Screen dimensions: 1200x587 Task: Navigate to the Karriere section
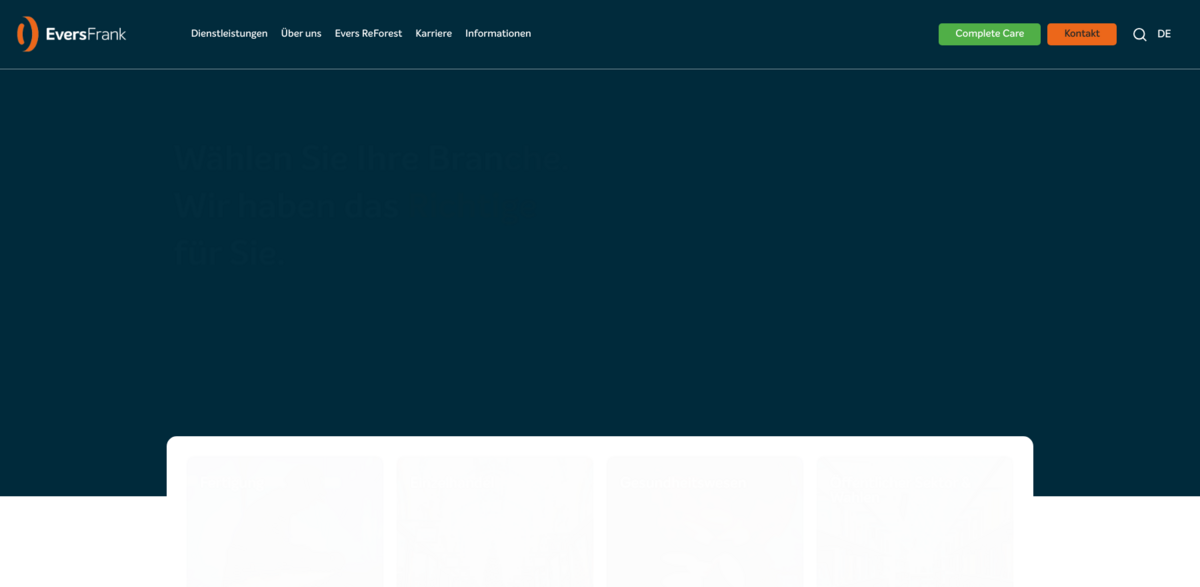[x=433, y=34]
